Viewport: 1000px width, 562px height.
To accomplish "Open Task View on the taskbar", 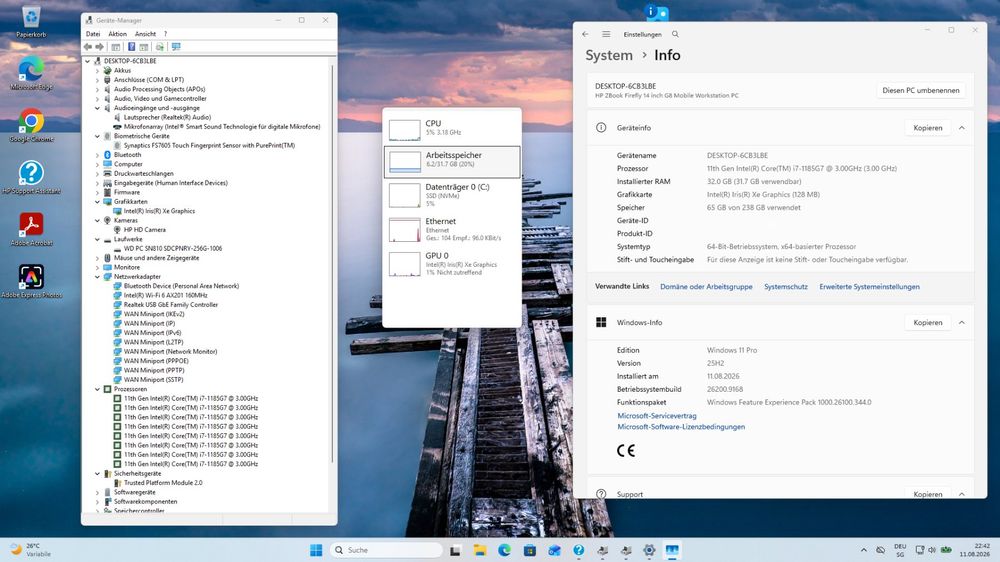I will coord(455,550).
